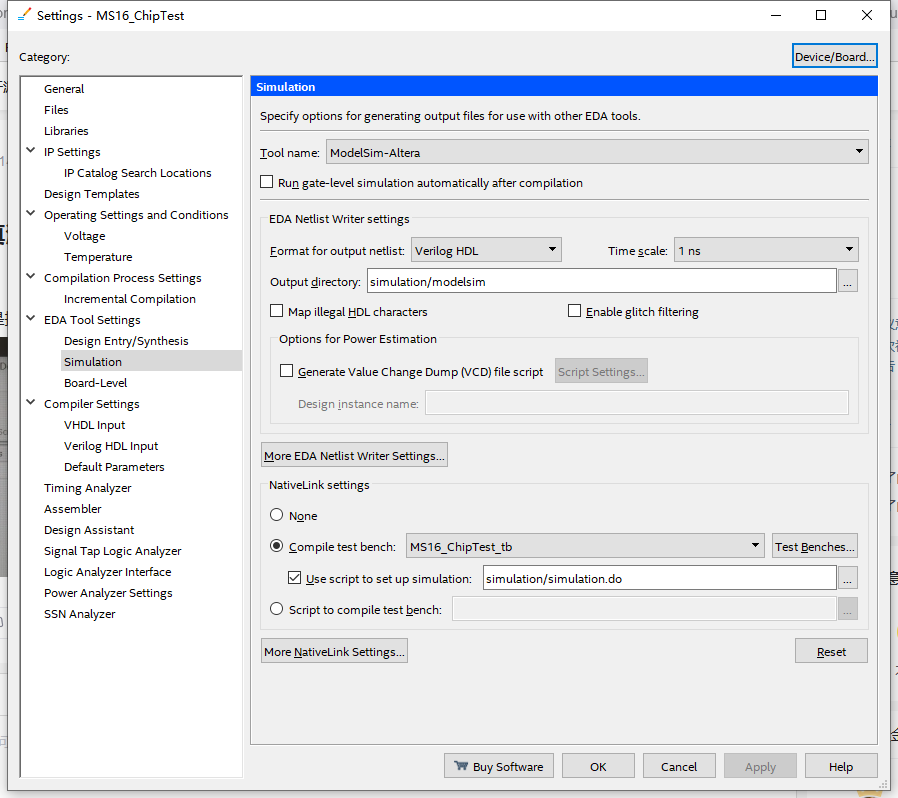The width and height of the screenshot is (898, 798).
Task: Select the None NativeLink radio button
Action: [x=277, y=516]
